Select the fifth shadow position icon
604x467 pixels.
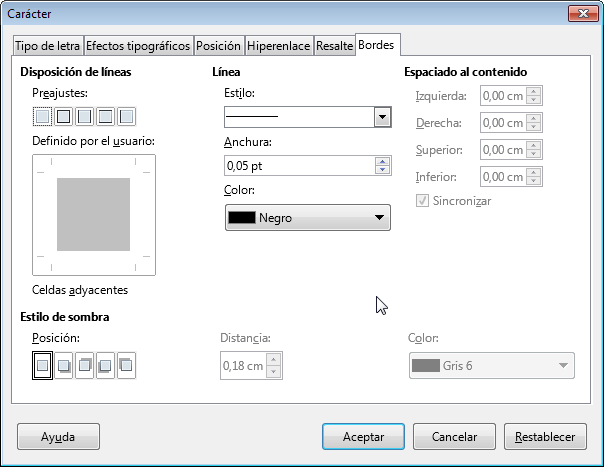click(126, 366)
